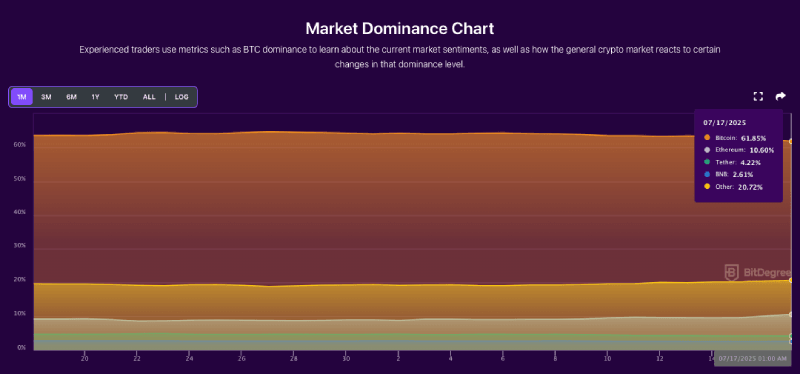Click the Ethereum grey legend dot
Image resolution: width=800 pixels, height=374 pixels.
coord(707,150)
